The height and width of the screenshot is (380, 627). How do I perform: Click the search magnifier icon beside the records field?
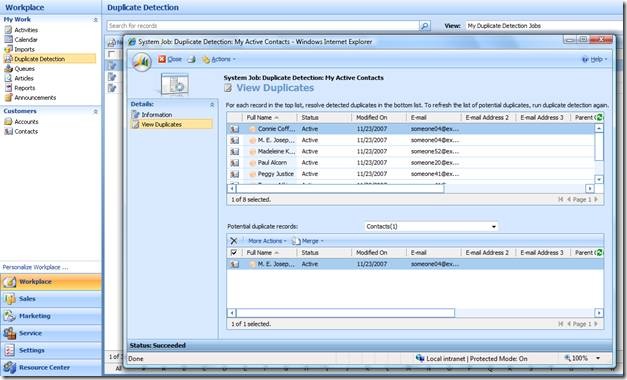click(425, 26)
